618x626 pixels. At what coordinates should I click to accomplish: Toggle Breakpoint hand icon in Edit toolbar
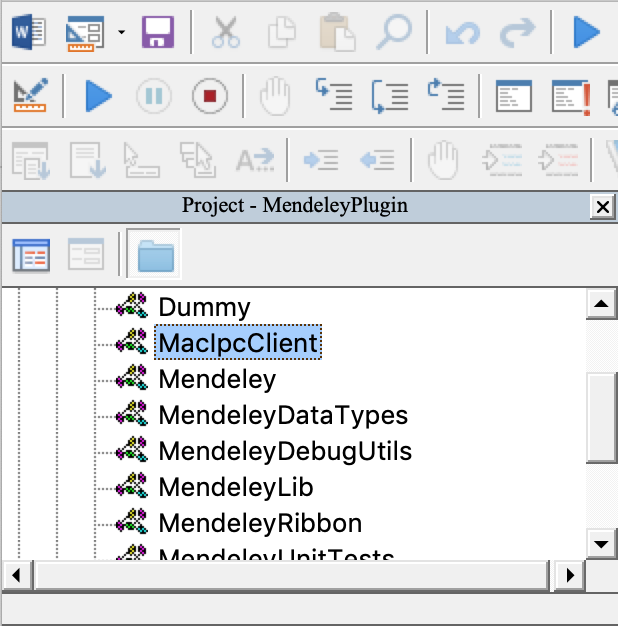443,160
